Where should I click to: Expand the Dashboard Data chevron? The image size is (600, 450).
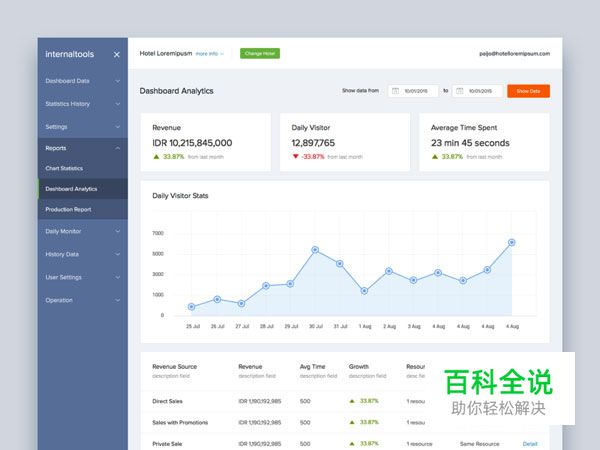(x=117, y=81)
